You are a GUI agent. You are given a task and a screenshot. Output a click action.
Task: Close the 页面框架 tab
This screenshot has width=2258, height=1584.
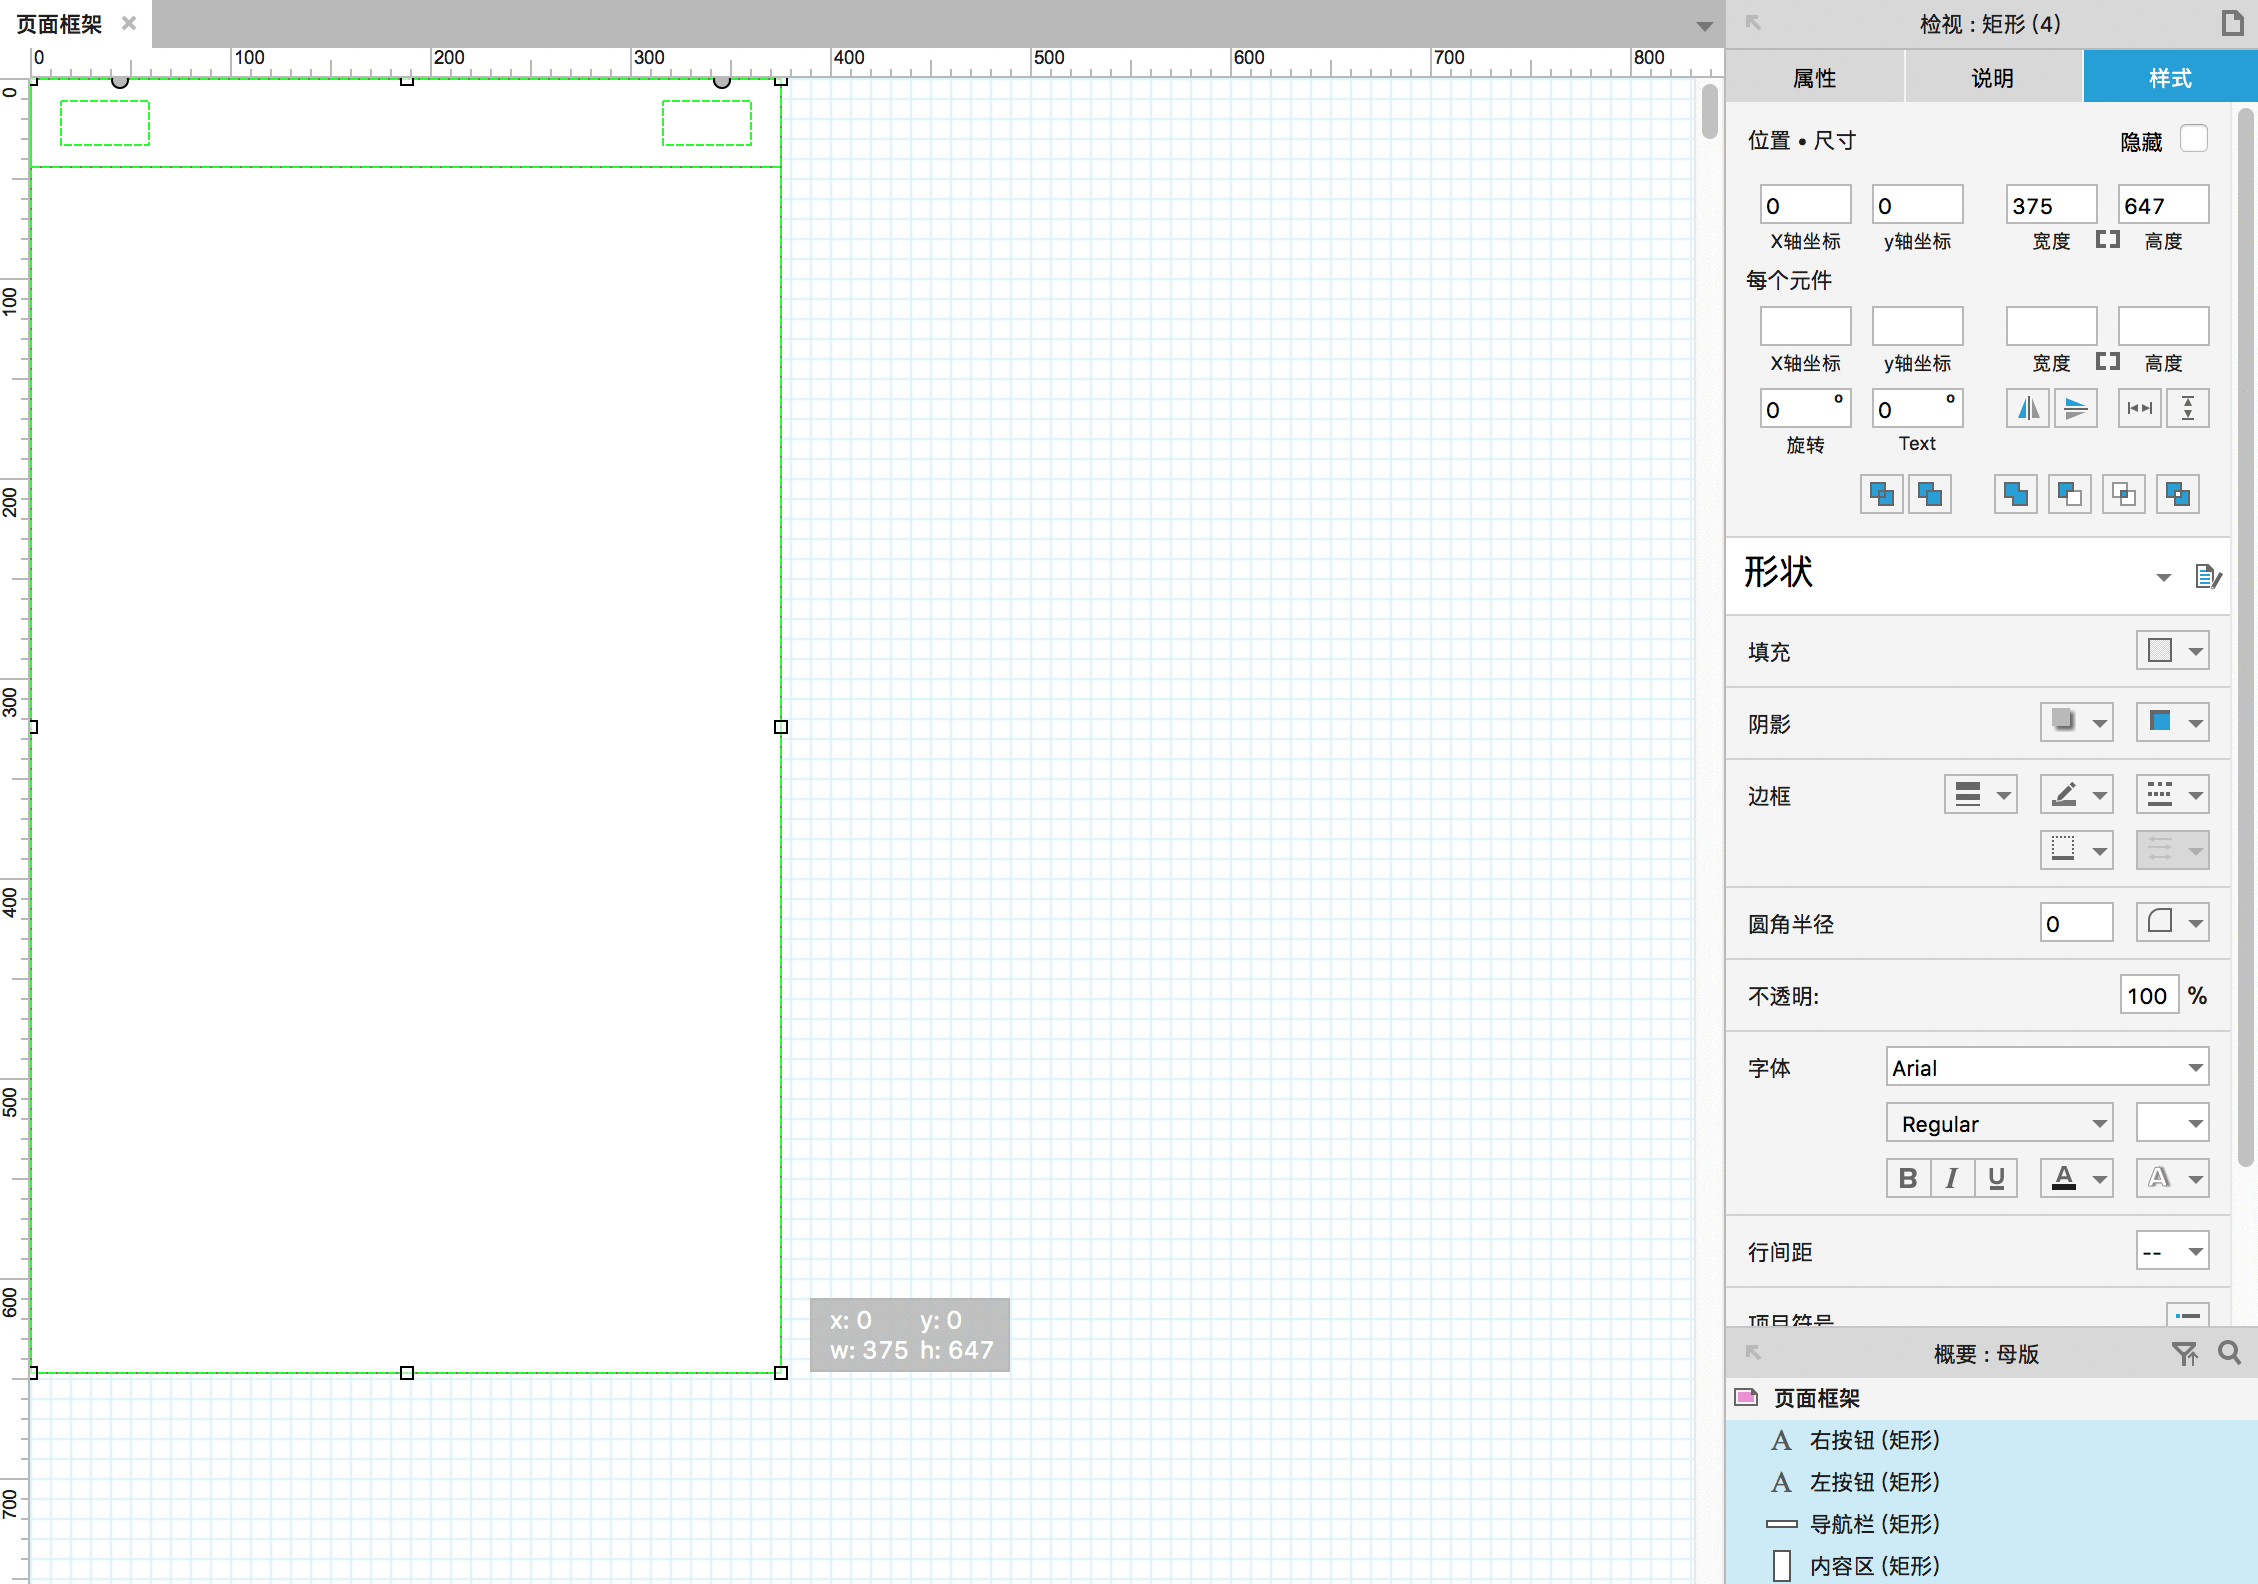[129, 23]
